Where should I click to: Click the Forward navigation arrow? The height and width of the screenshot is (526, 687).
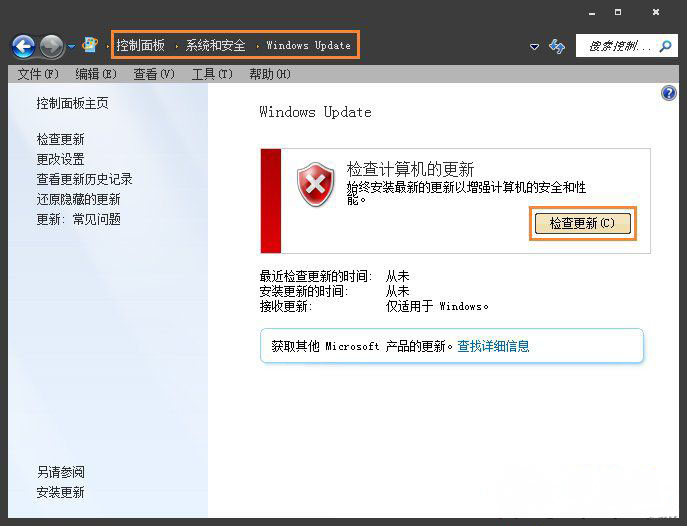(x=52, y=46)
